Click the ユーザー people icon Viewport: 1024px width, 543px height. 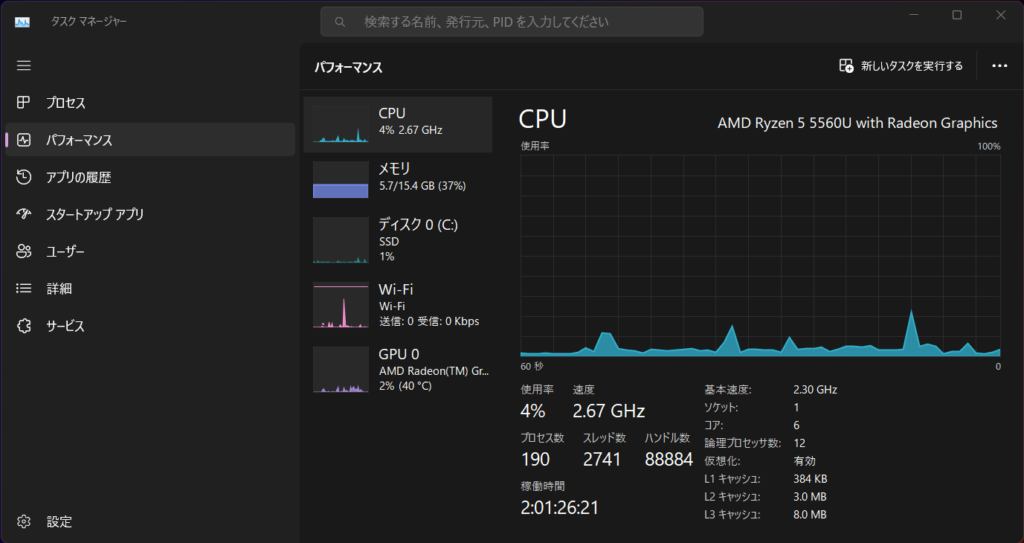24,252
